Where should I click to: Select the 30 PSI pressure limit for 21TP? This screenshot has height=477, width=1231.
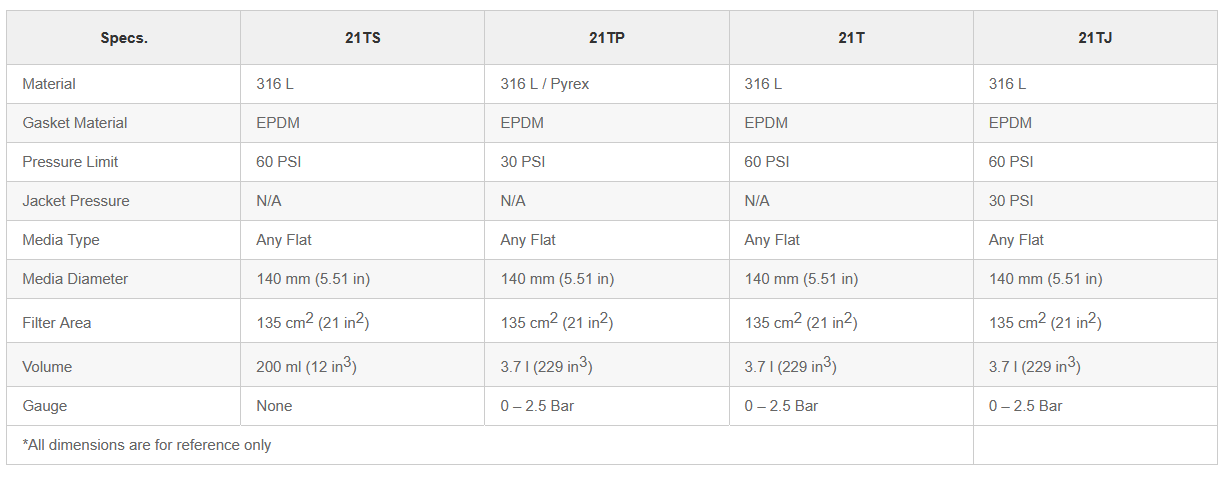(x=523, y=162)
